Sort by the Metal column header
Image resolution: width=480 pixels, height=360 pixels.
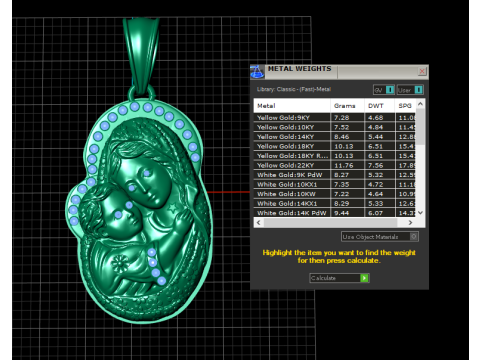pyautogui.click(x=292, y=106)
